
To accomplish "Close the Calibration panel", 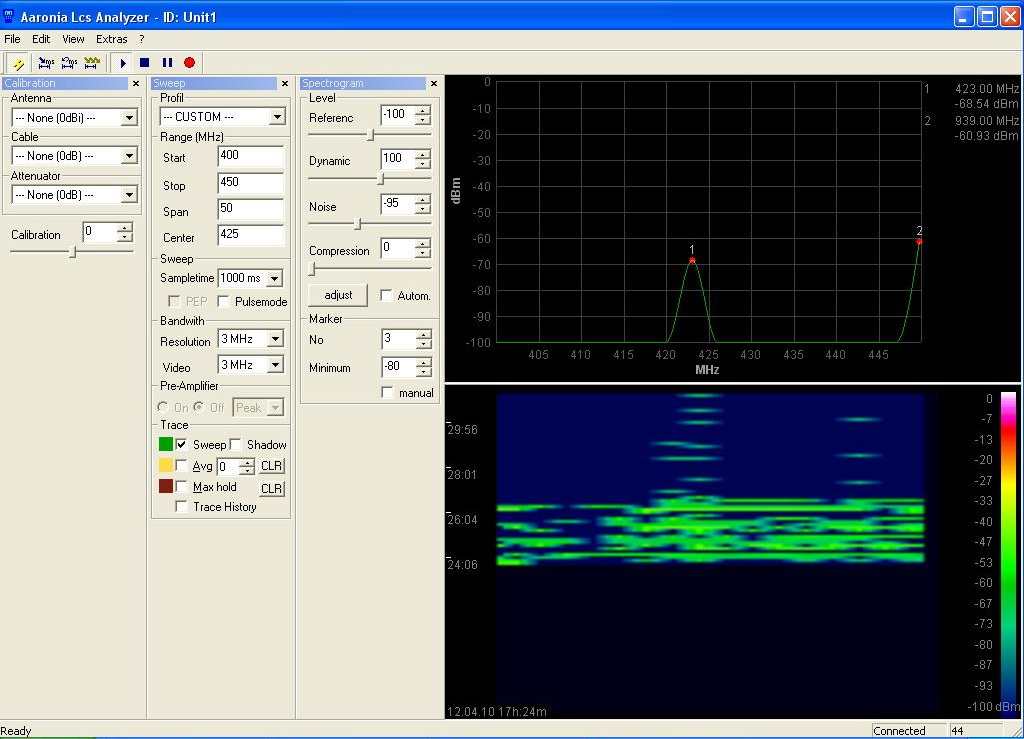I will tap(136, 84).
